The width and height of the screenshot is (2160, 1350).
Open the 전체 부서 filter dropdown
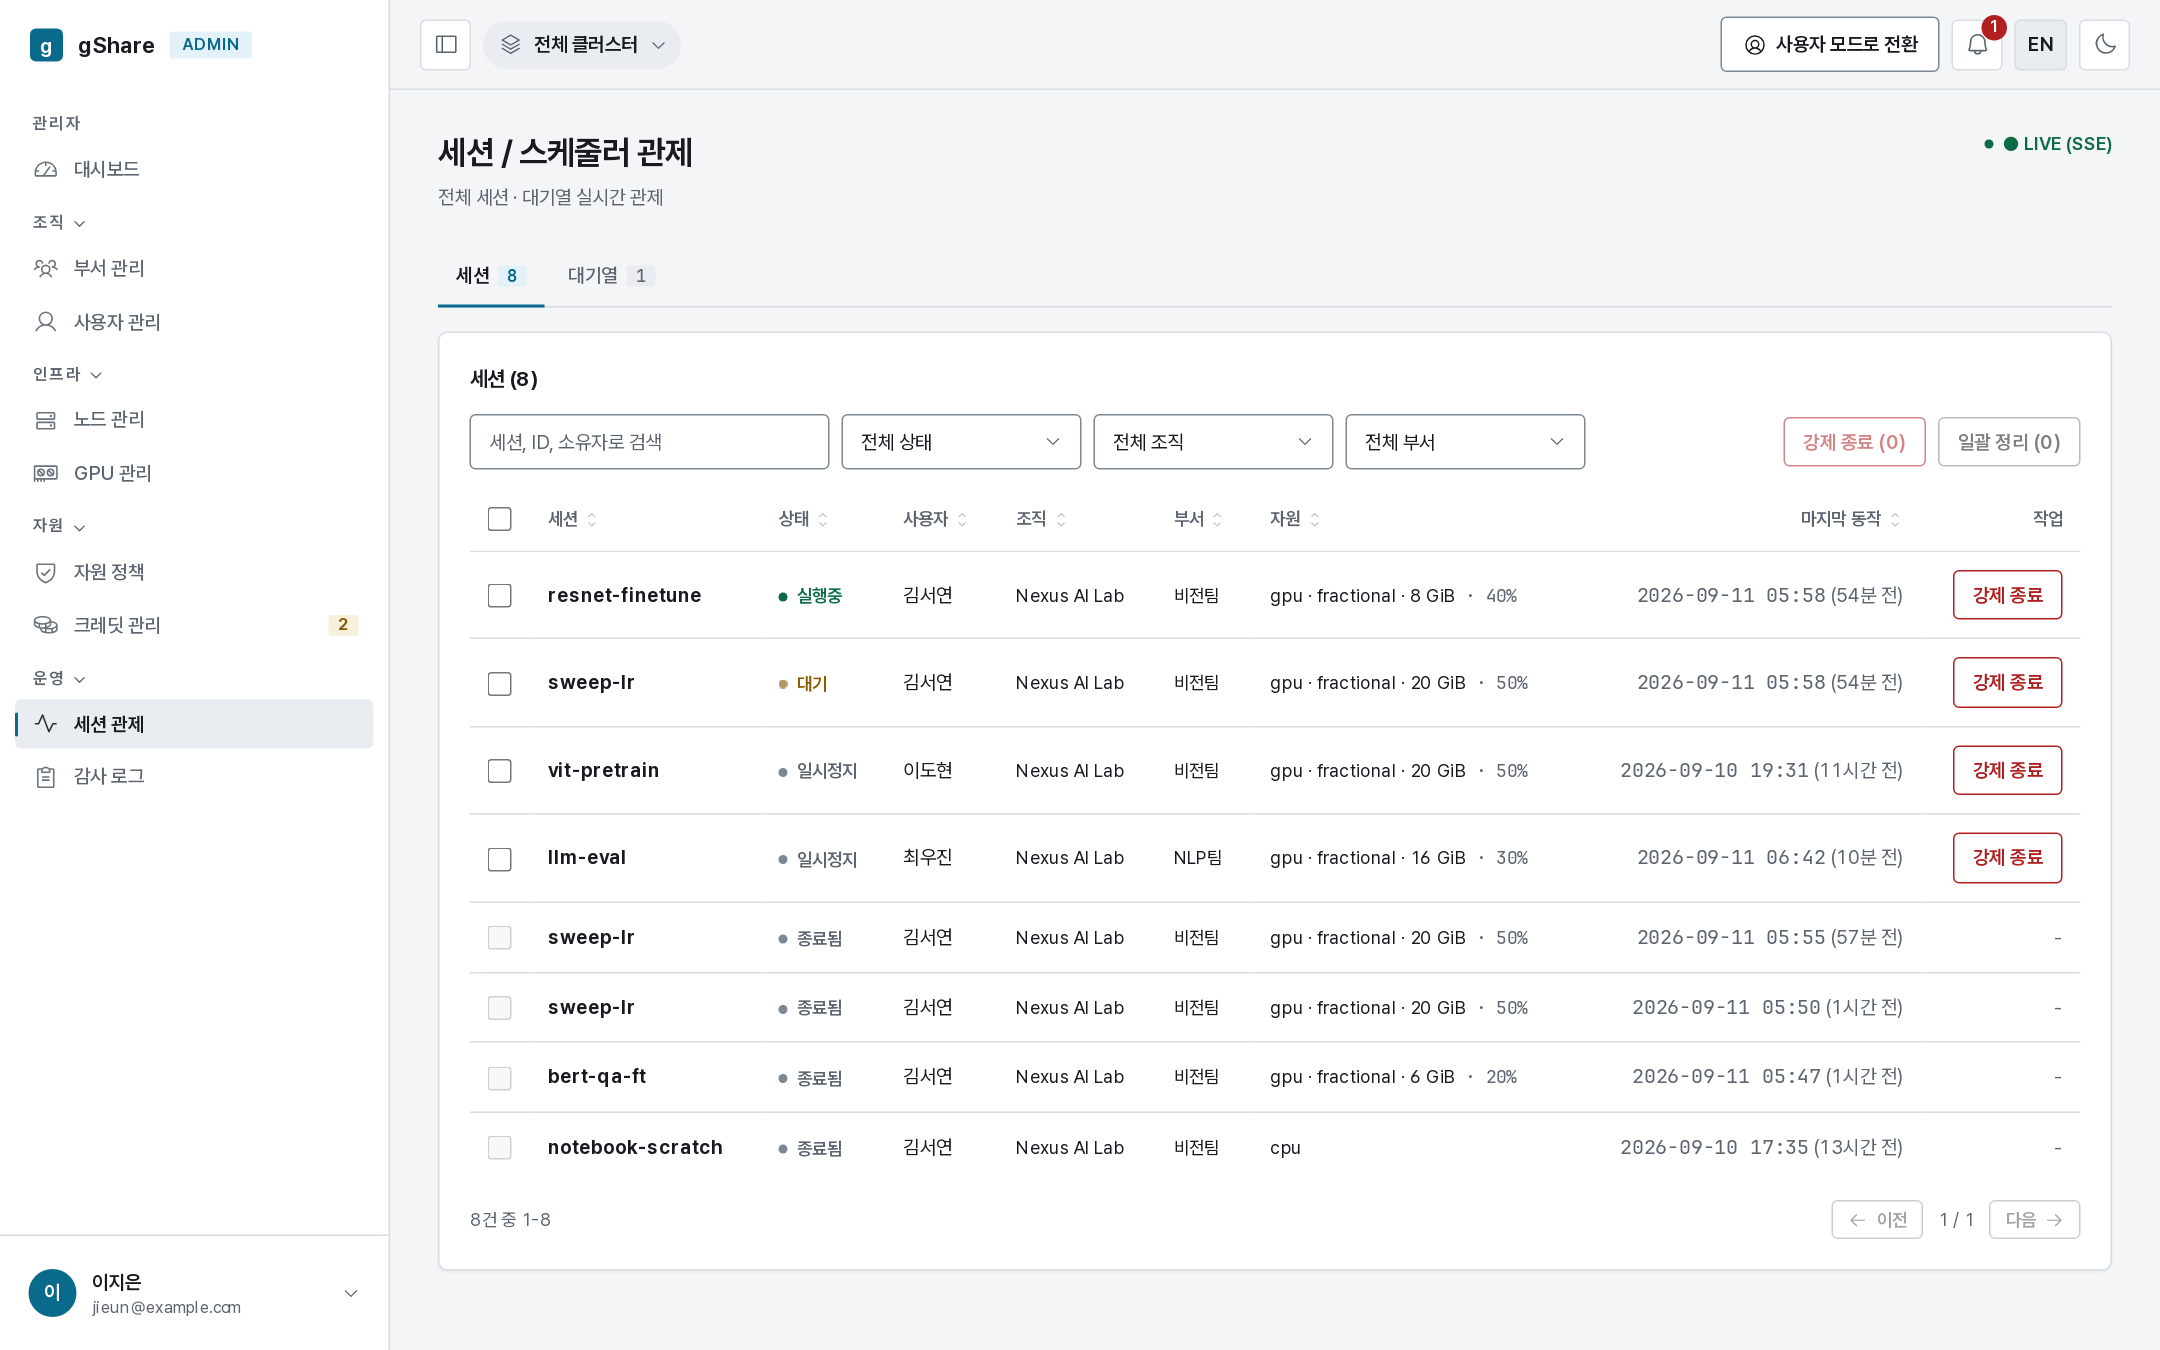[1465, 442]
